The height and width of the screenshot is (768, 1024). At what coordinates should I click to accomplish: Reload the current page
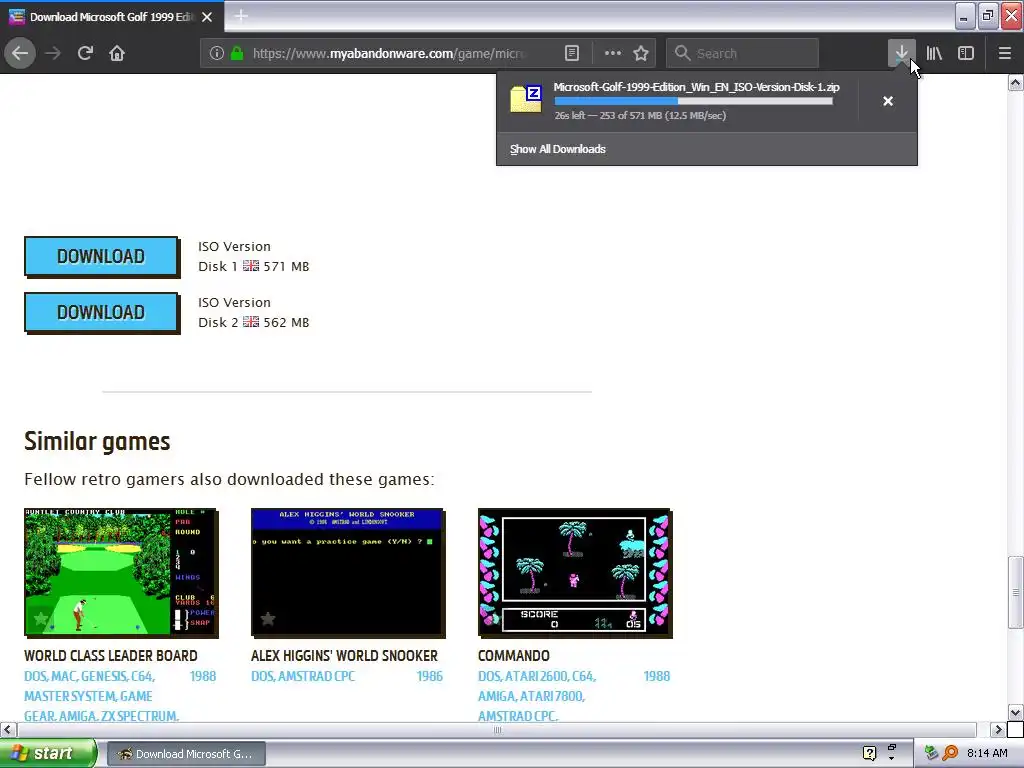pos(85,53)
